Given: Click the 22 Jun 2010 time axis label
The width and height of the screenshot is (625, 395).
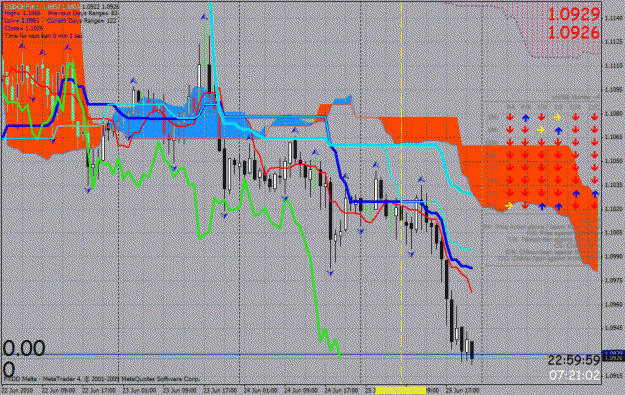Looking at the screenshot, I should [17, 390].
